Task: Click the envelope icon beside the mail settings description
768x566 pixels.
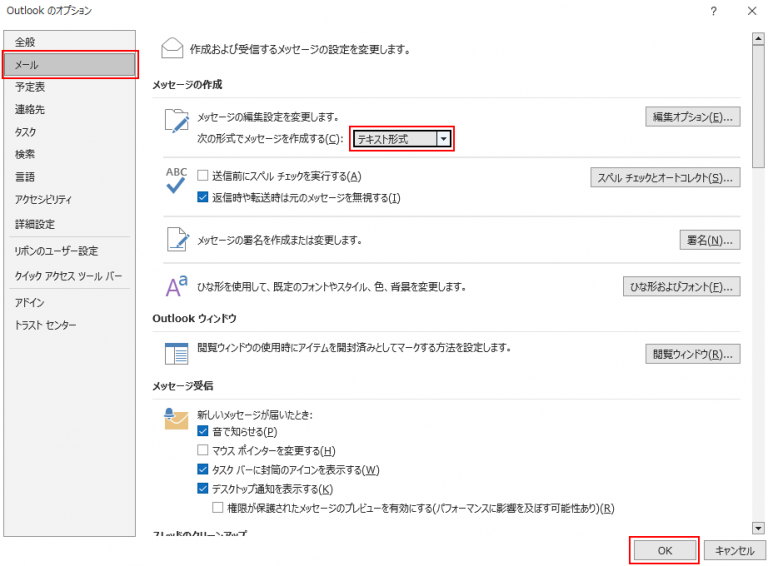Action: [172, 48]
